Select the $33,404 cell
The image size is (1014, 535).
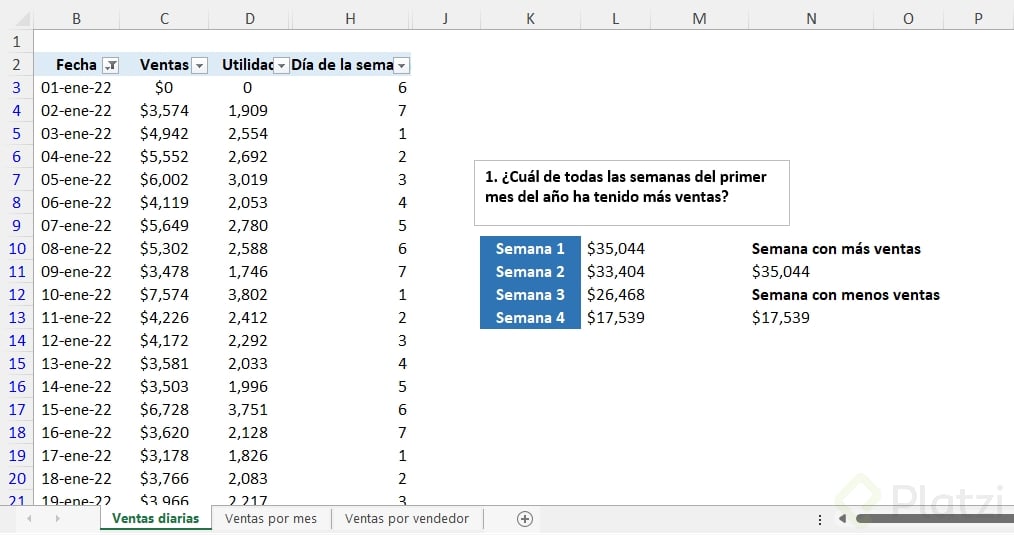(616, 272)
